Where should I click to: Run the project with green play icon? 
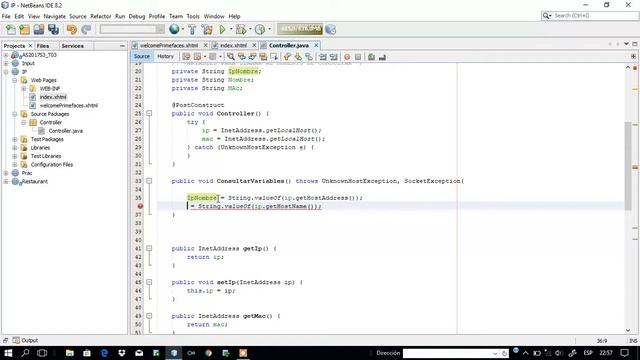(222, 29)
